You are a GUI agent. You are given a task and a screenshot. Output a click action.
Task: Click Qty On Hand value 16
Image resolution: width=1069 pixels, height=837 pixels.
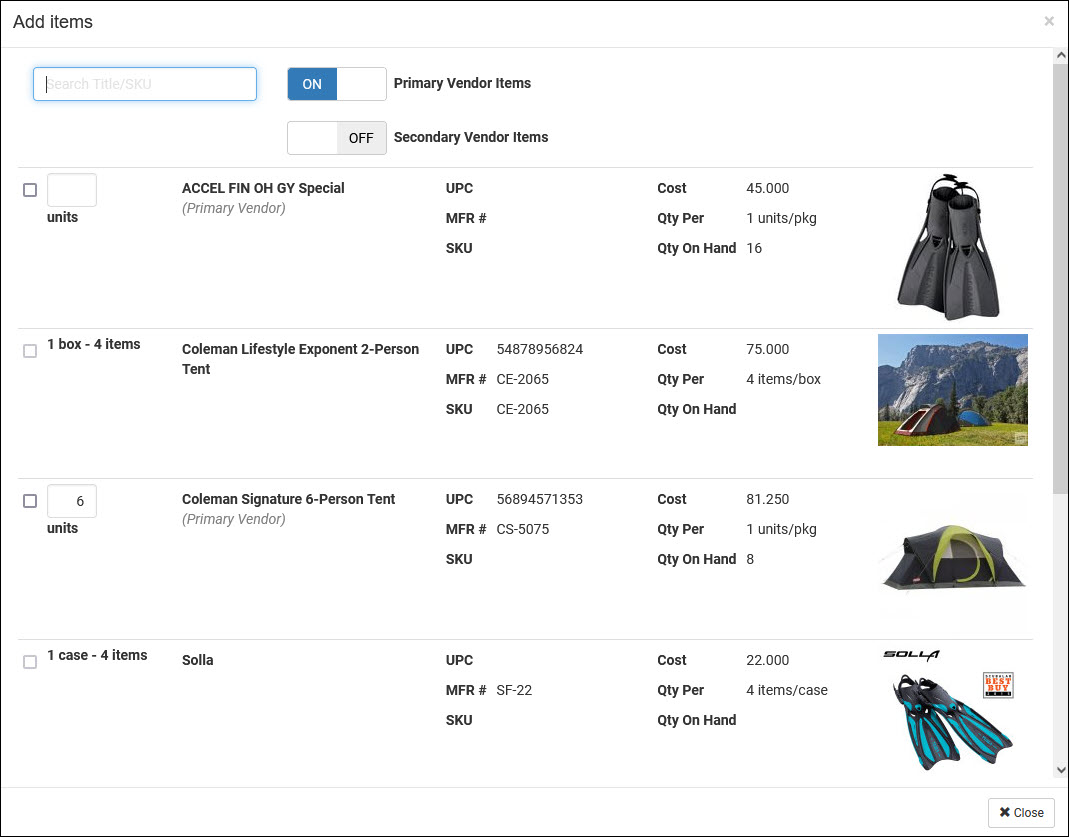[754, 248]
